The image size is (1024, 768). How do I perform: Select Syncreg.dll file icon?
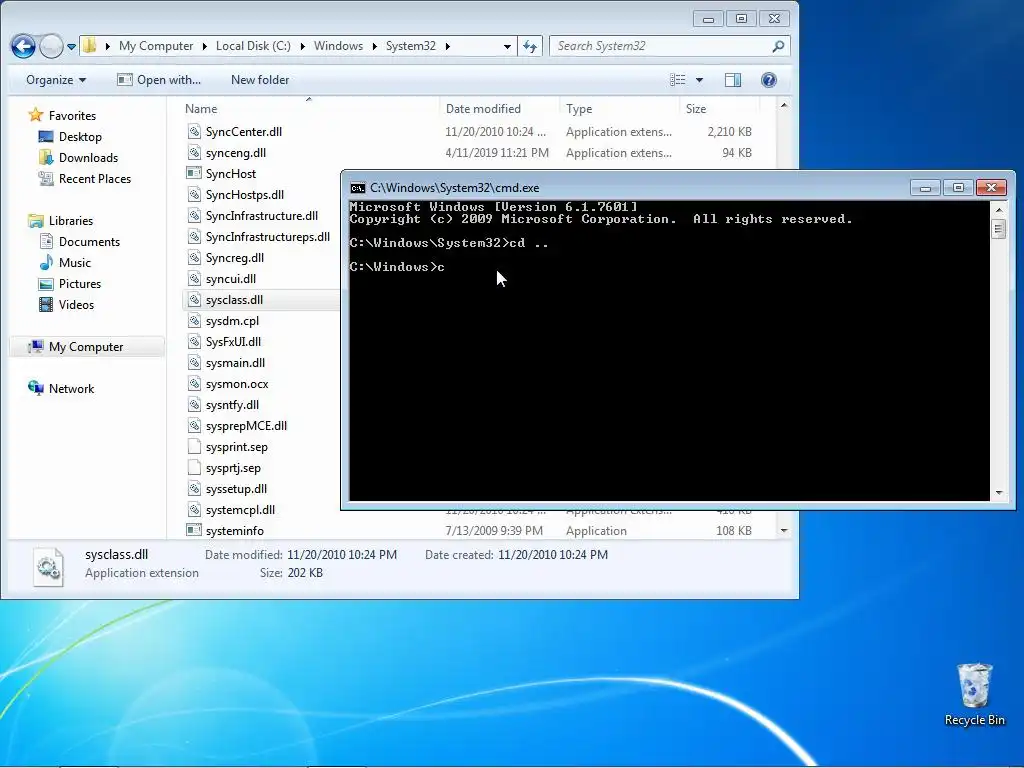[194, 257]
